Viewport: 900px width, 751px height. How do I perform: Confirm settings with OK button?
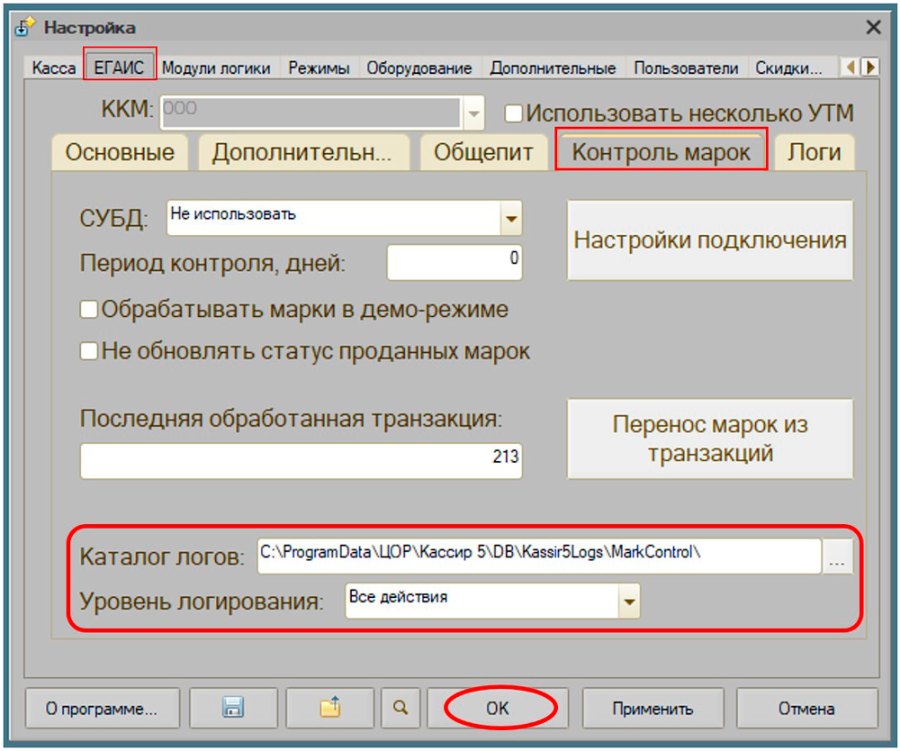coord(498,708)
